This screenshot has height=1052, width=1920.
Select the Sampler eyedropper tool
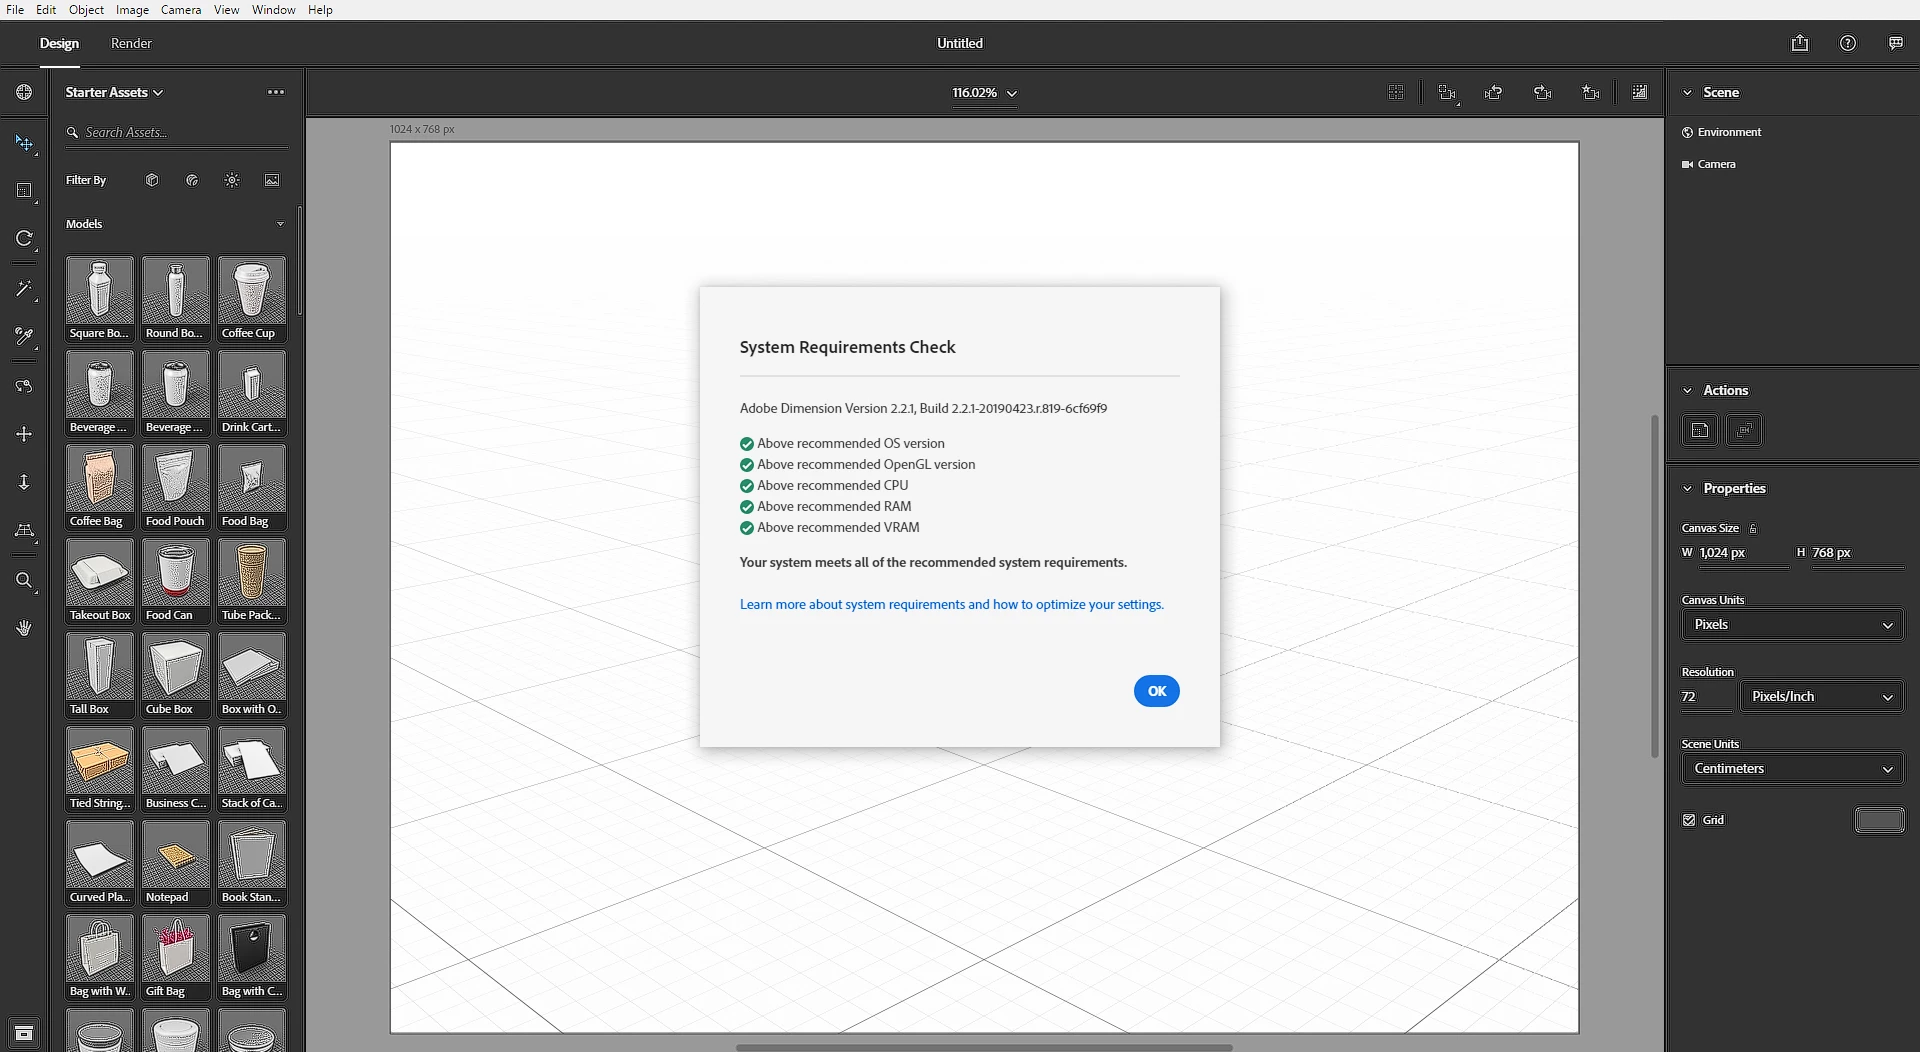tap(24, 337)
